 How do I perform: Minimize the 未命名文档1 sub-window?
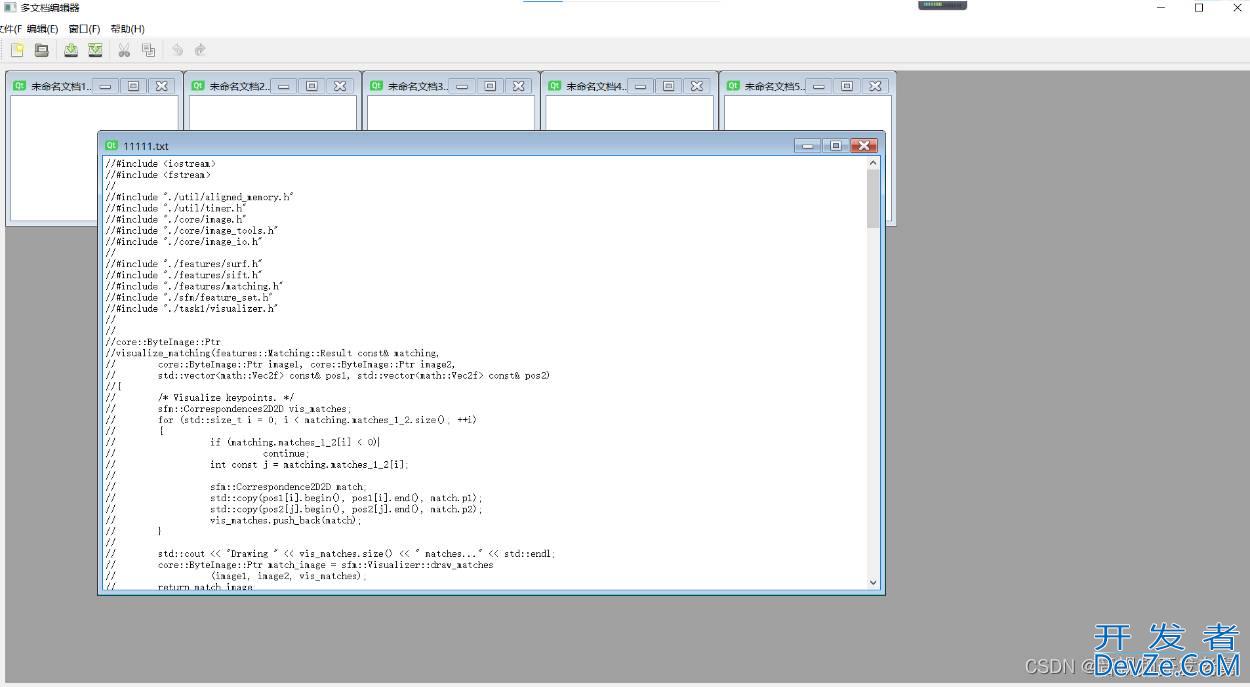click(x=105, y=86)
